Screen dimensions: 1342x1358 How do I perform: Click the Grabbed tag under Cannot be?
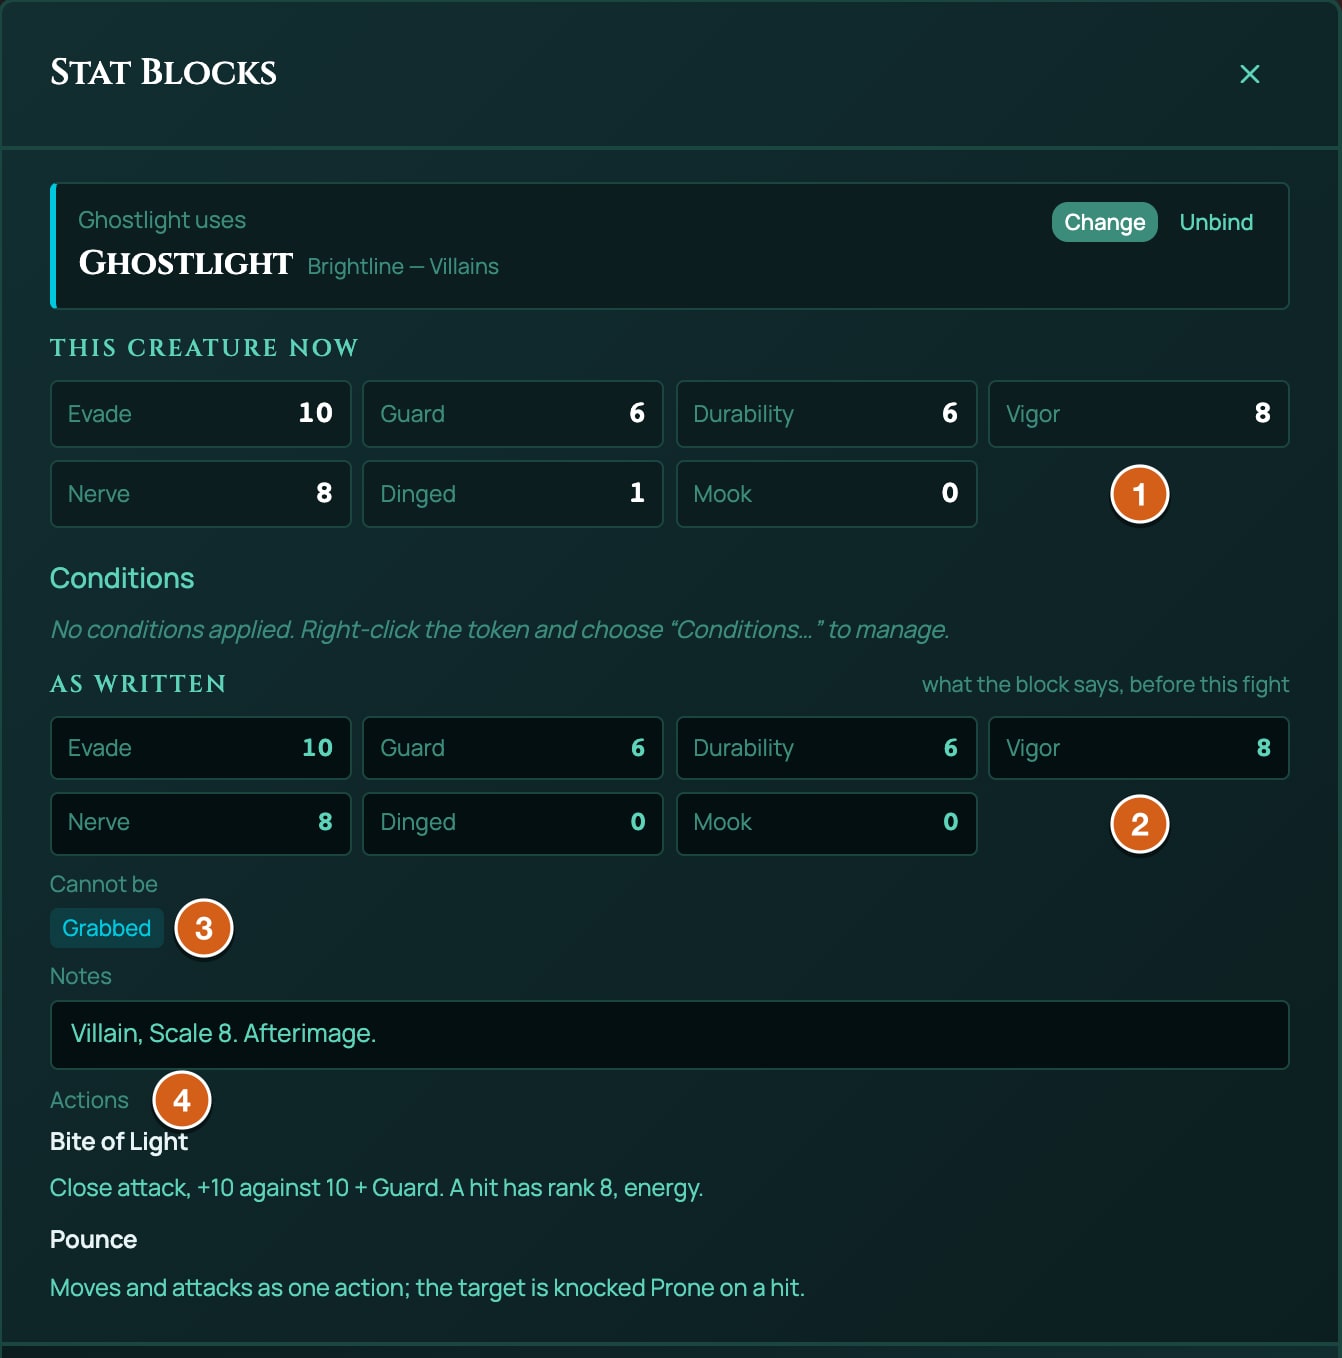pos(107,928)
